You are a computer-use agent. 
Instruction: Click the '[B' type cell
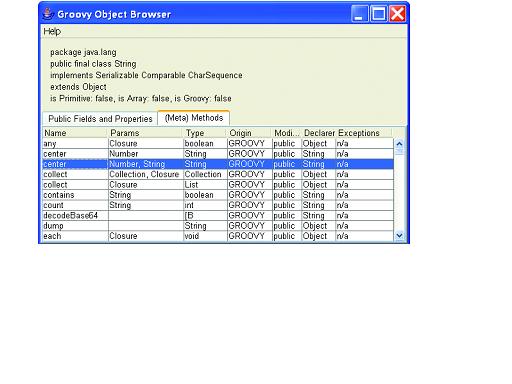click(205, 216)
